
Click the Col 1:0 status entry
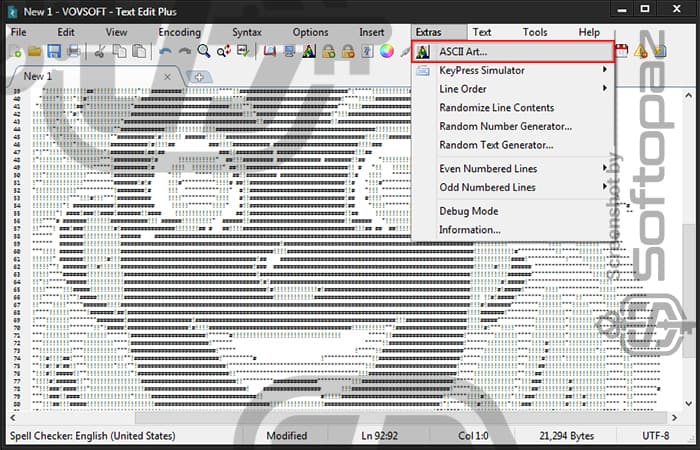point(473,436)
